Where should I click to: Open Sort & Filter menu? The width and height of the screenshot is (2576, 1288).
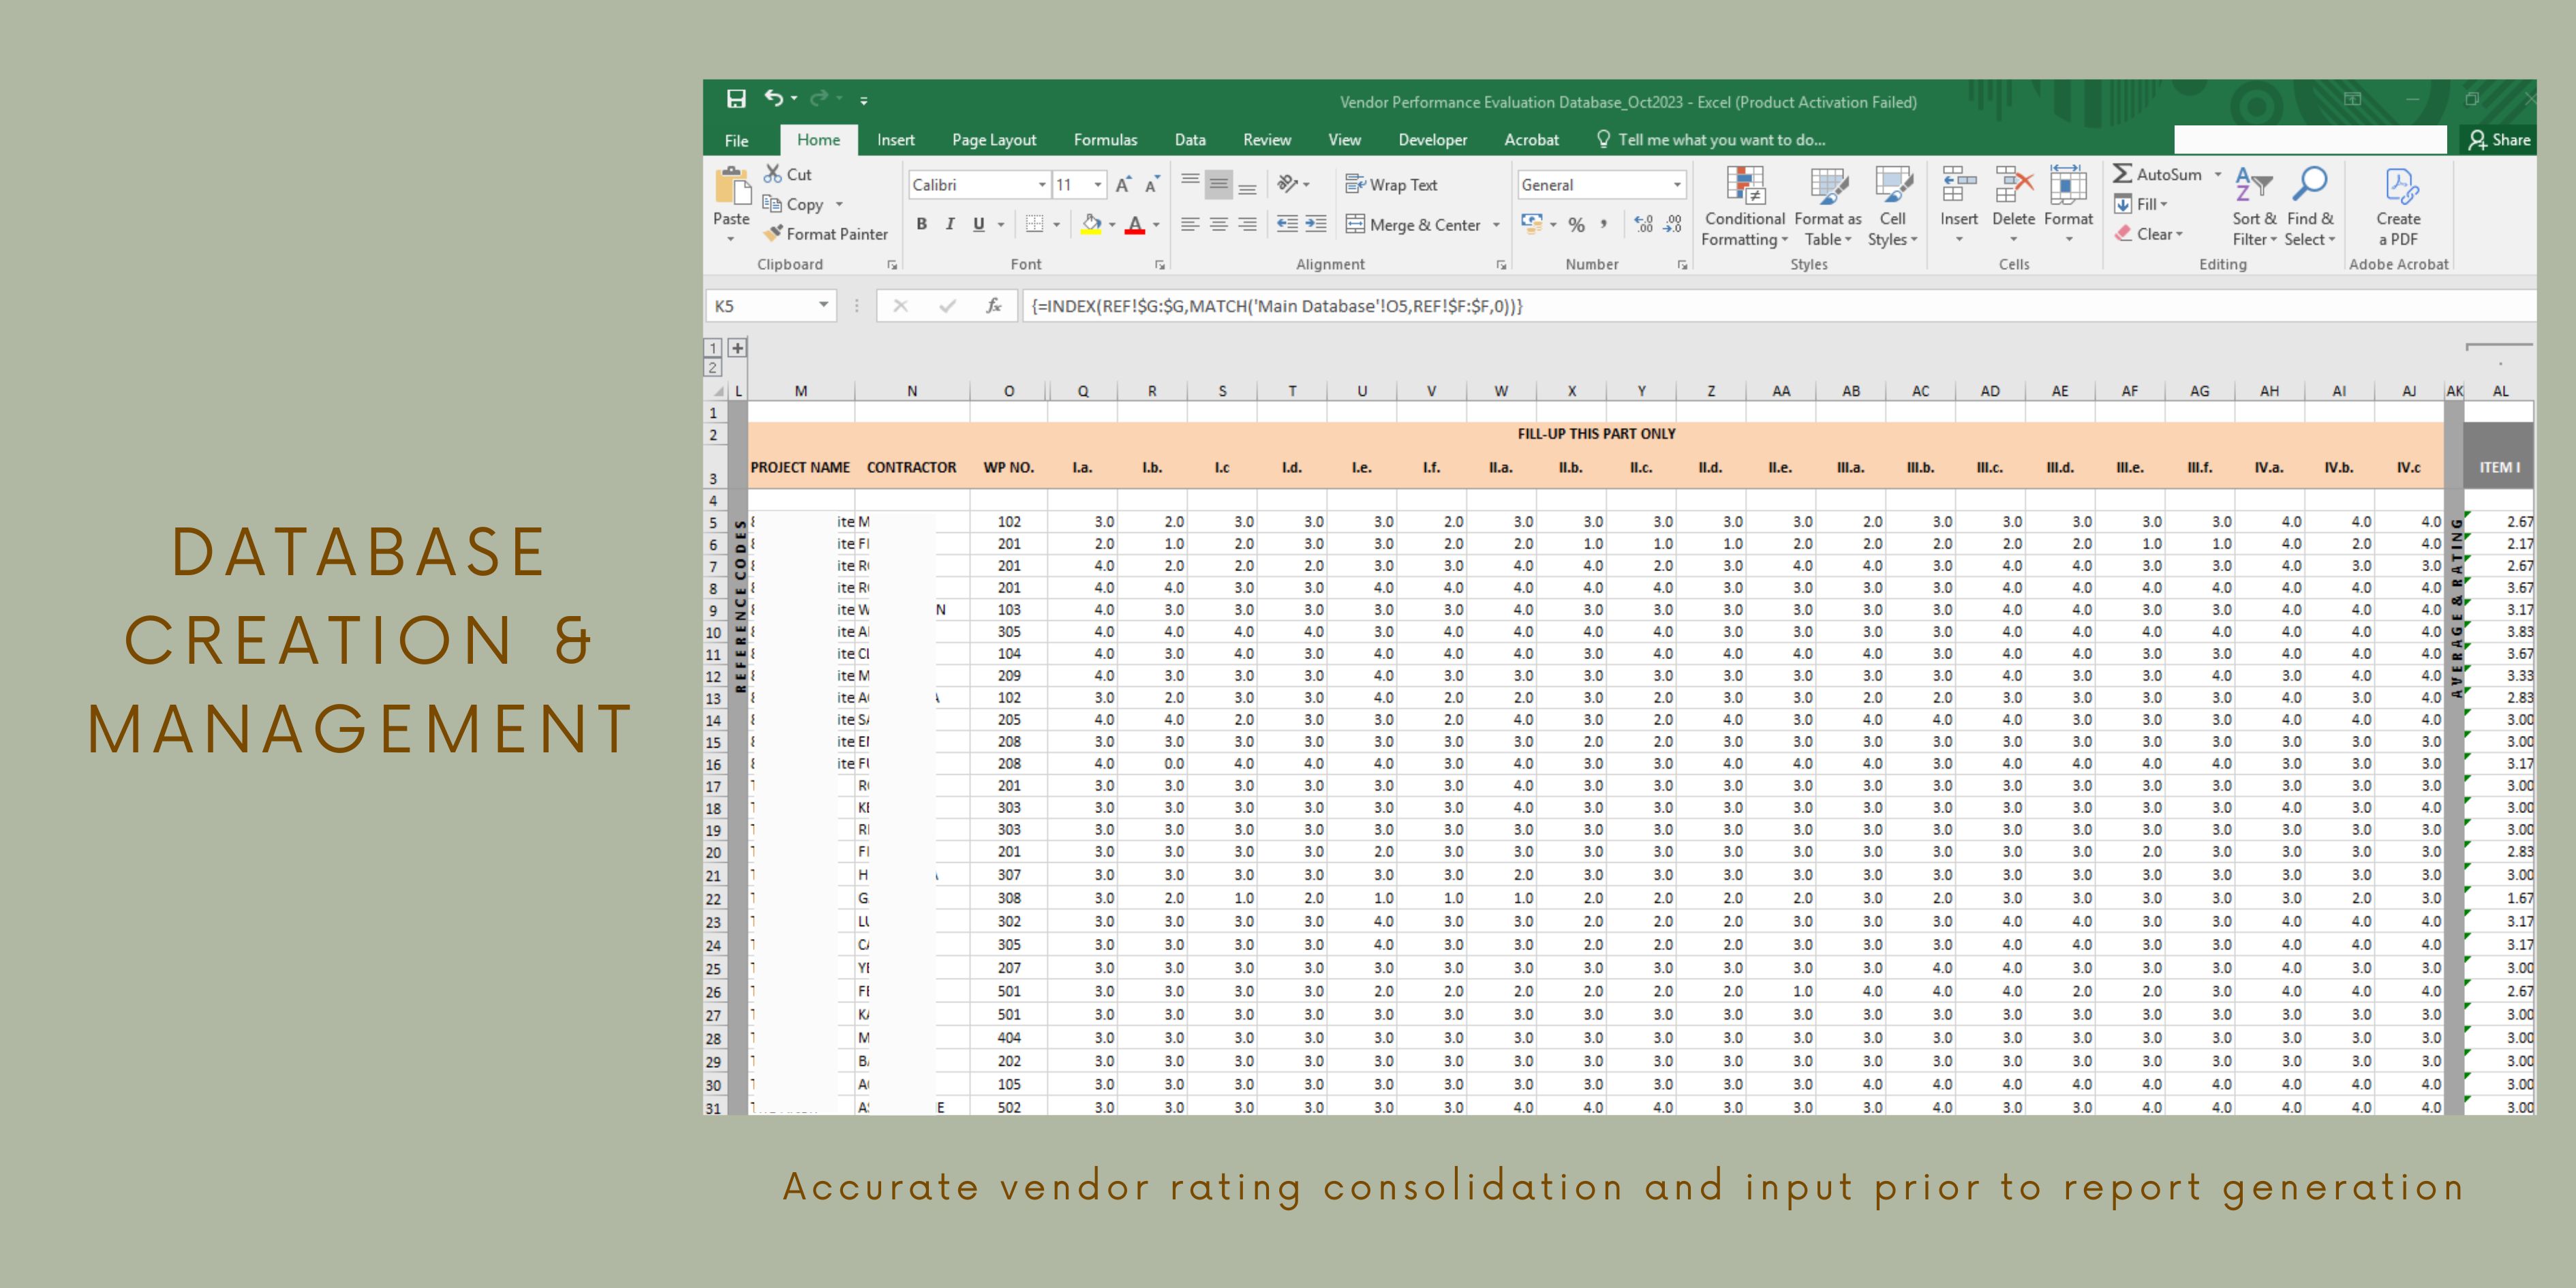2254,207
